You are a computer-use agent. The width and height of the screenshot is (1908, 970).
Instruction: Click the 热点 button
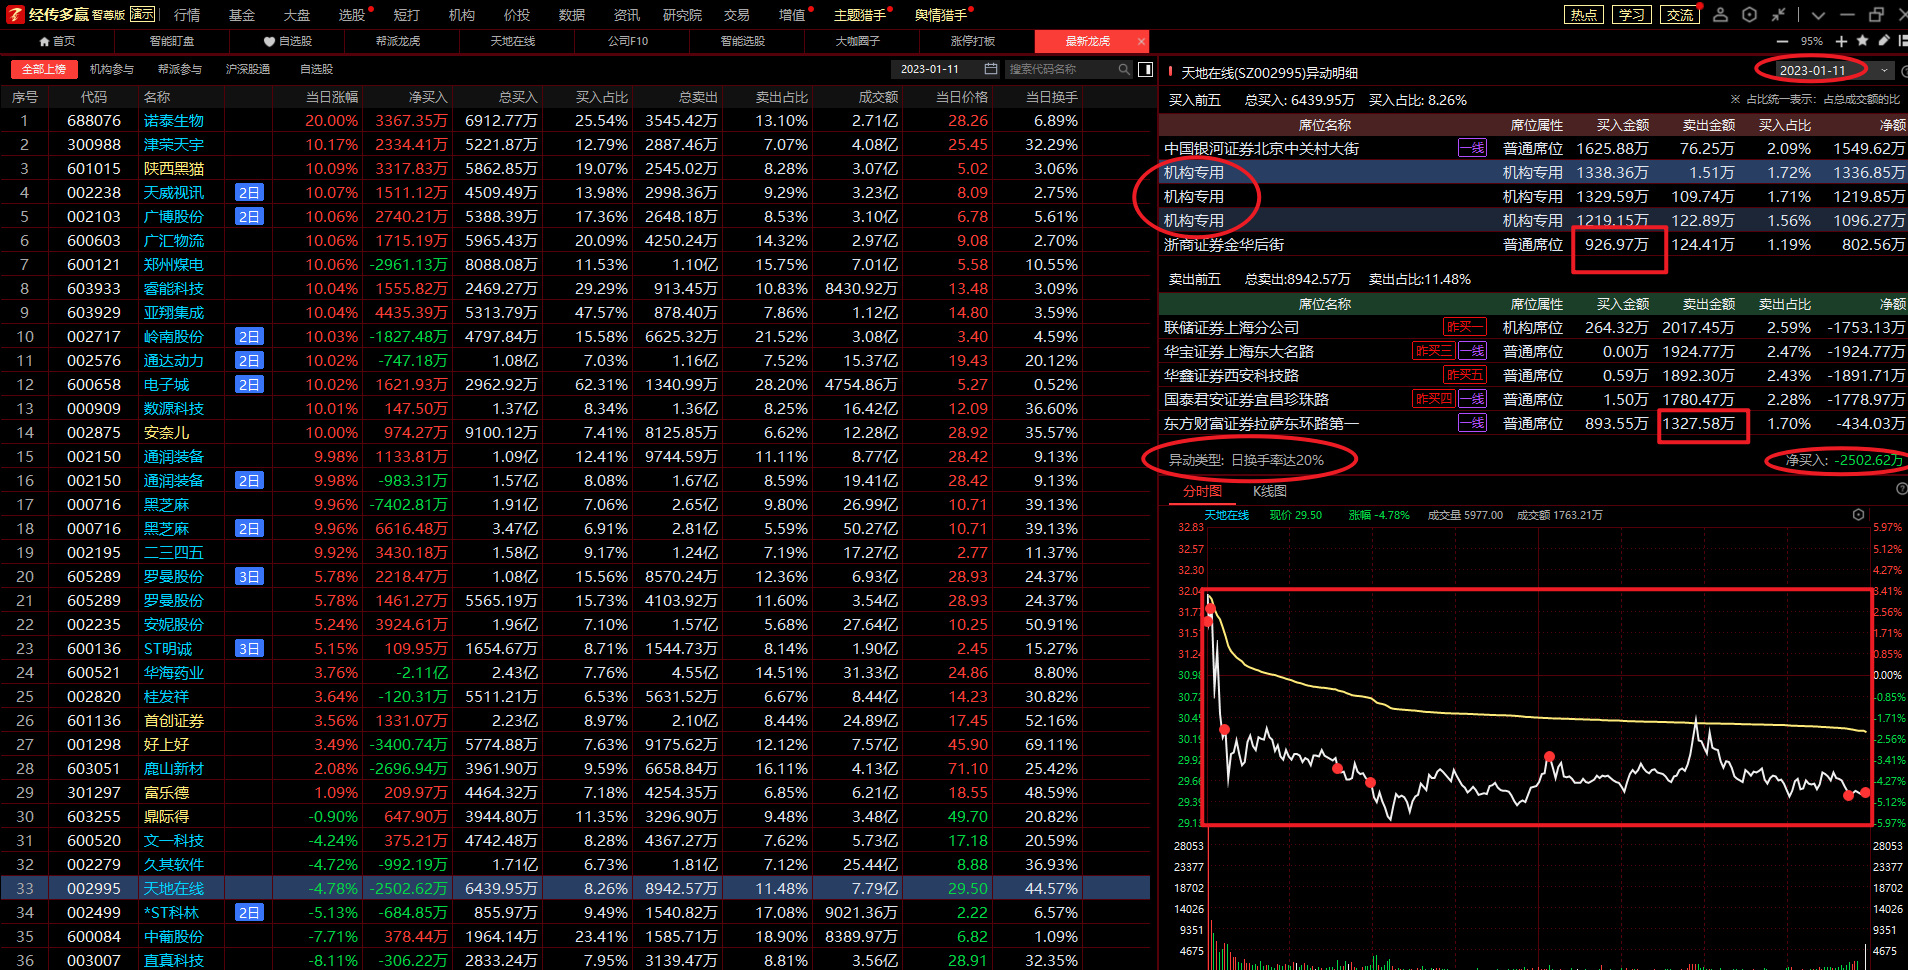(1583, 15)
